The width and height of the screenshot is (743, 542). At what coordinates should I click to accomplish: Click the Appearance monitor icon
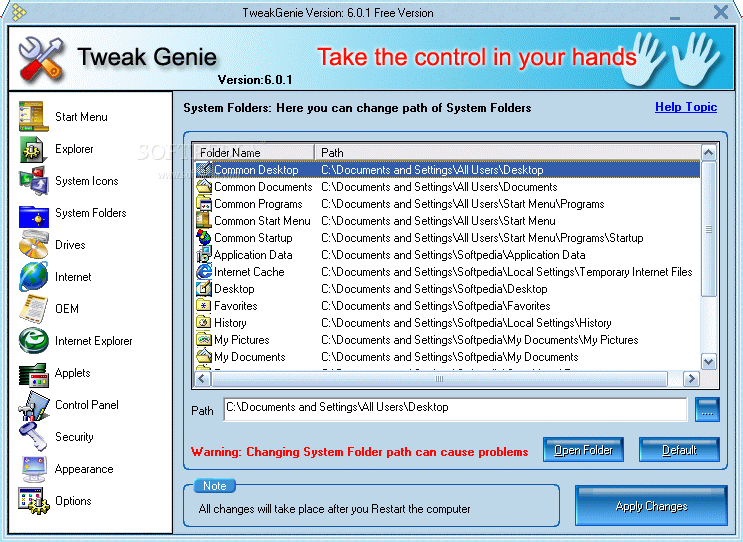coord(34,469)
